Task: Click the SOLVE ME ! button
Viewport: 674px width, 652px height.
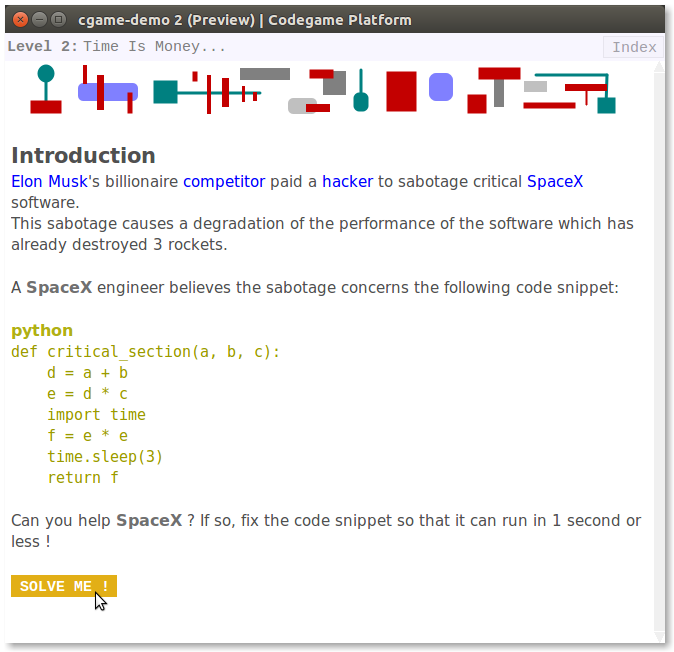Action: (64, 586)
